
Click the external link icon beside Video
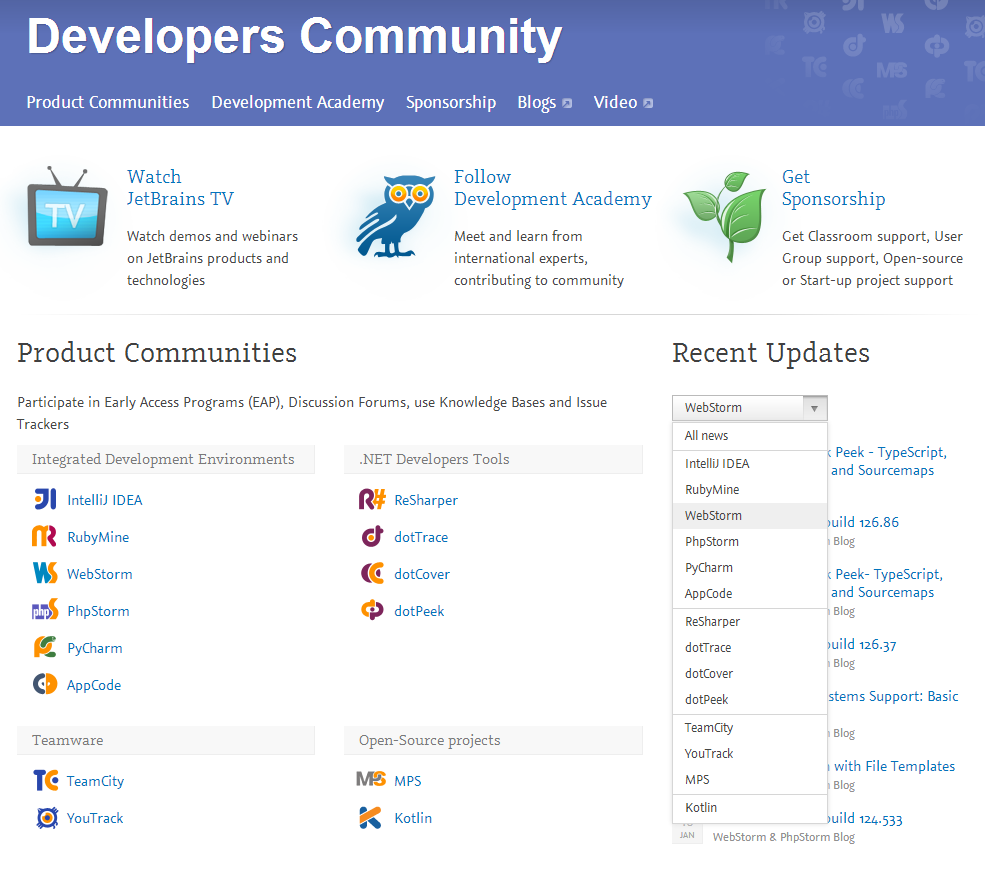pyautogui.click(x=648, y=103)
